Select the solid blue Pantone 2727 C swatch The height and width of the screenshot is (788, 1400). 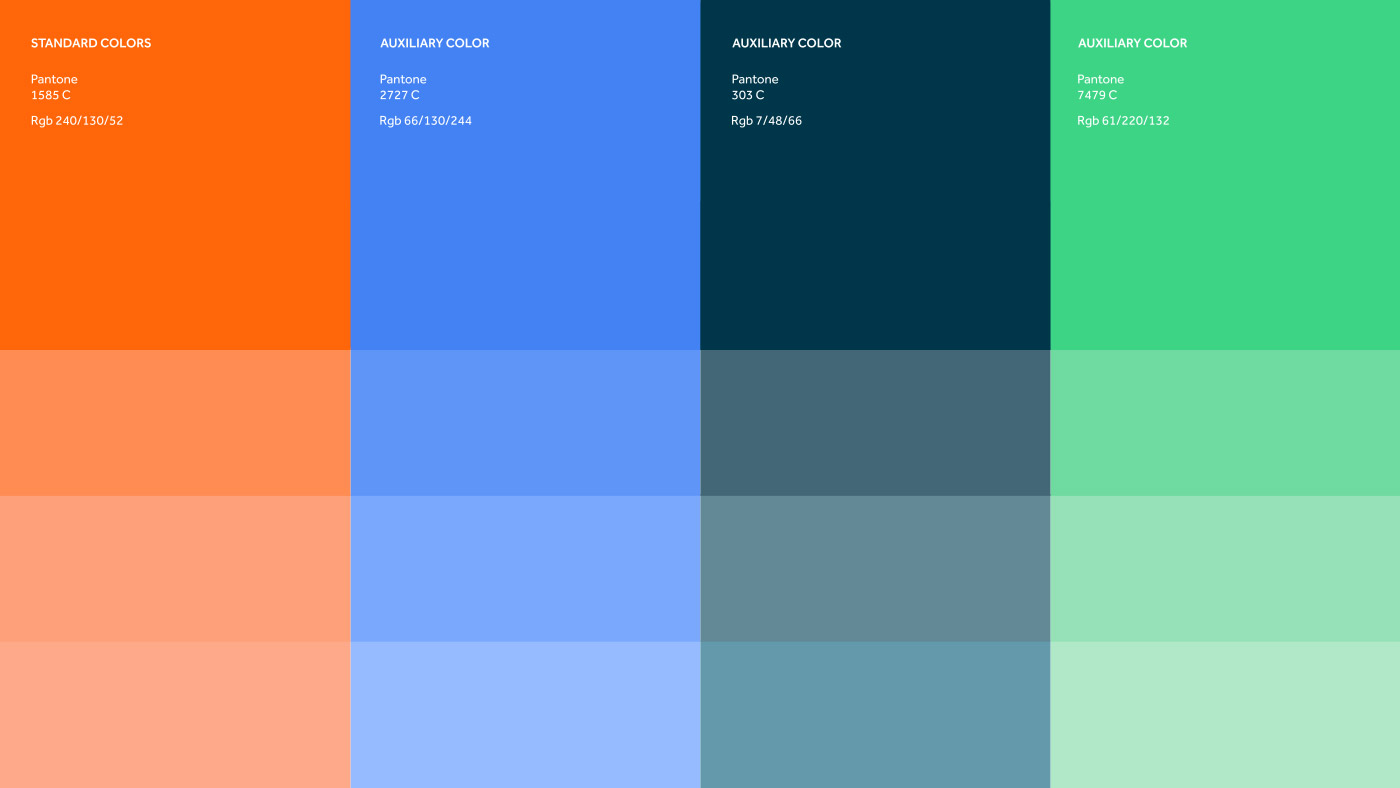coord(525,175)
